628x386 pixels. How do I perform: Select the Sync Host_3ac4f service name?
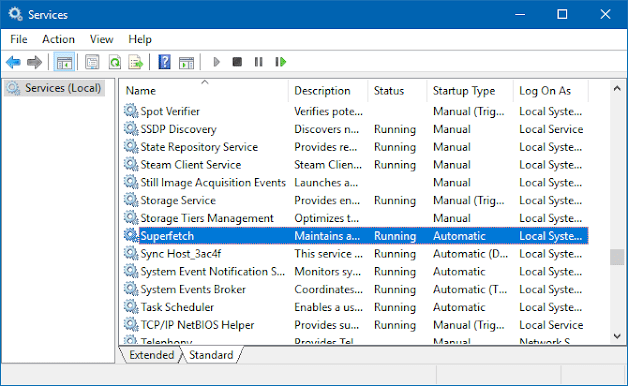181,254
